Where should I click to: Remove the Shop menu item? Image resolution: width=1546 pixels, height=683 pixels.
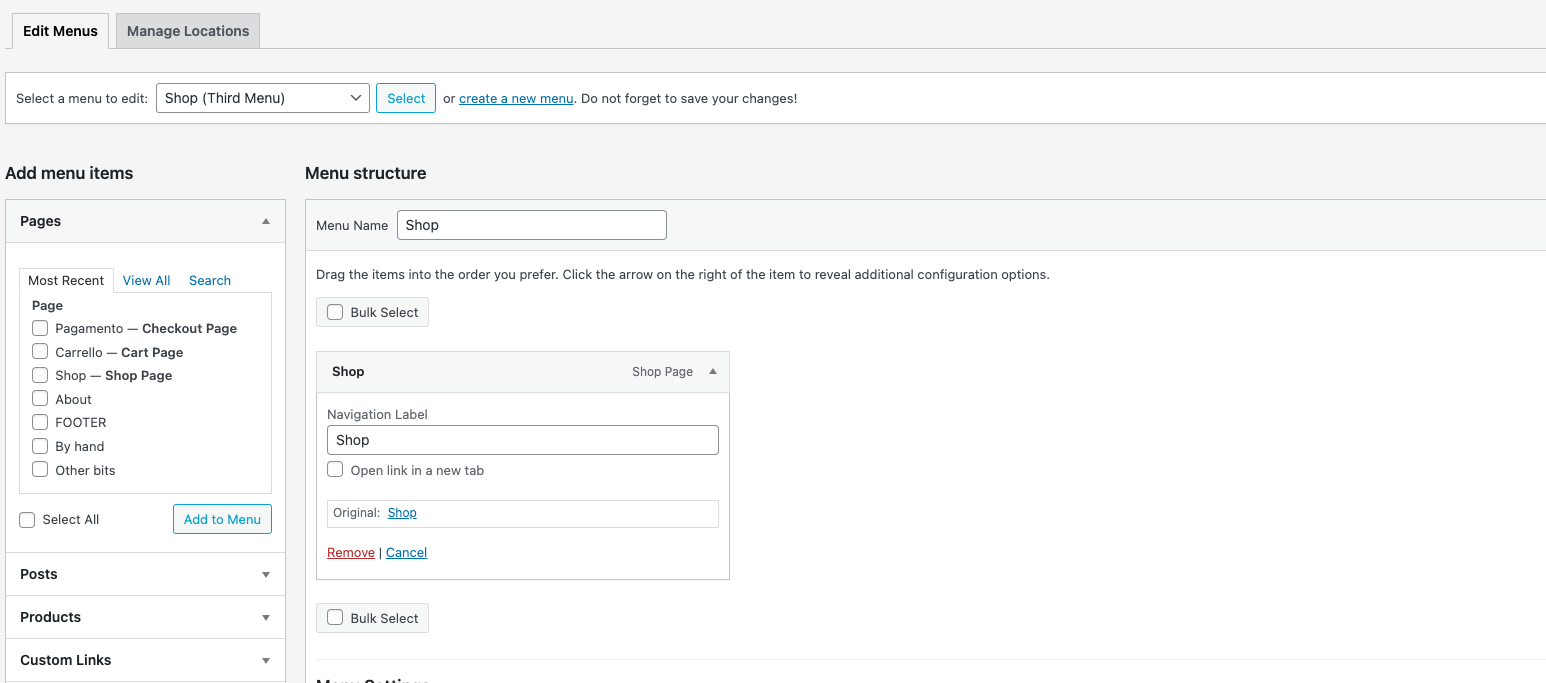pyautogui.click(x=351, y=552)
